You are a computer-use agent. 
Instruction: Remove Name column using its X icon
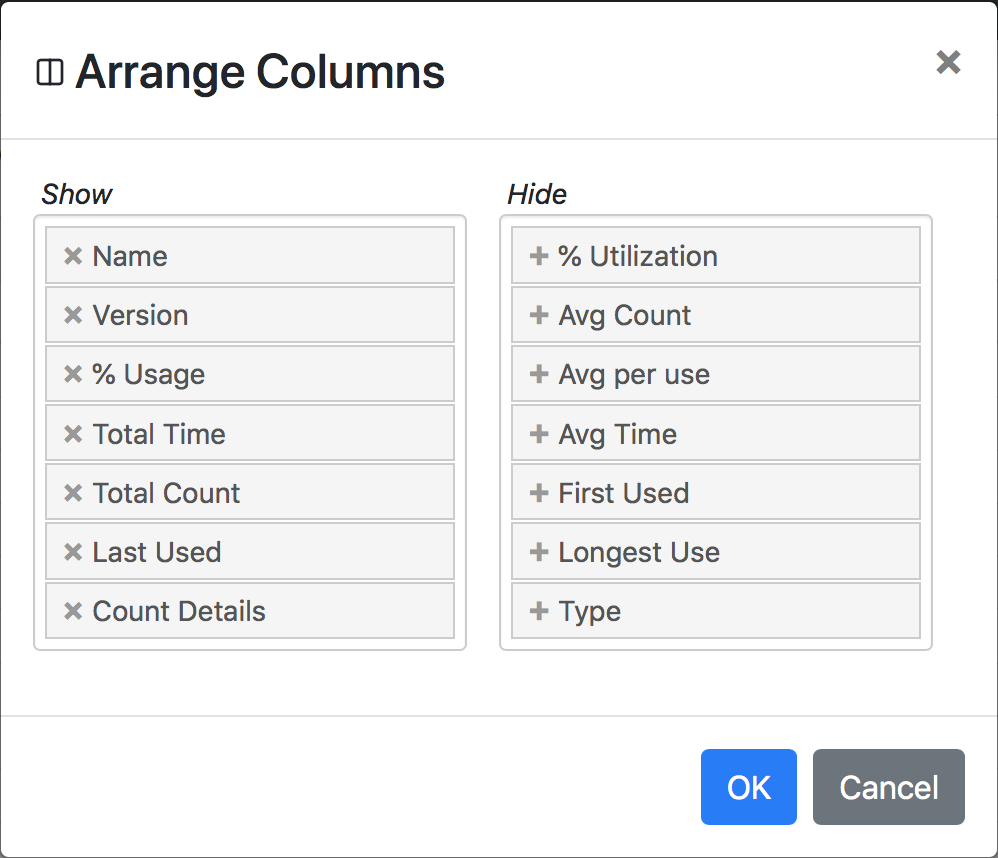pyautogui.click(x=73, y=257)
